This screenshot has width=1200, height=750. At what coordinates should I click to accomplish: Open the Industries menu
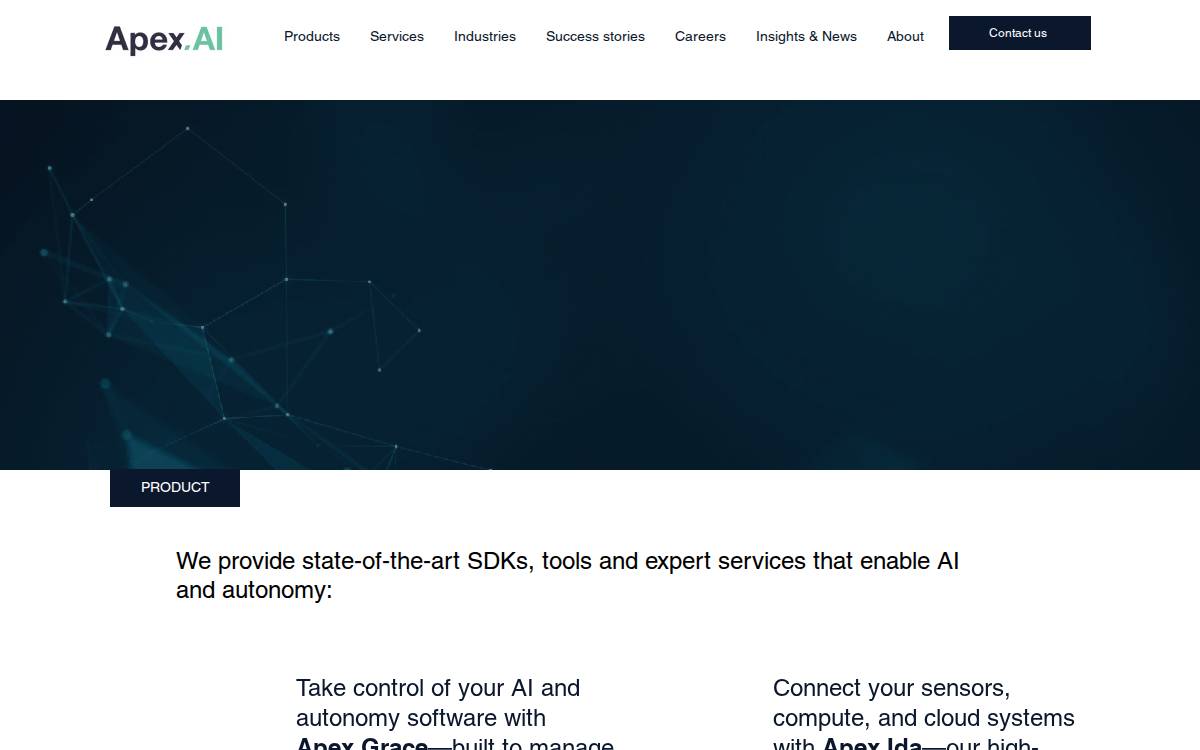[485, 36]
